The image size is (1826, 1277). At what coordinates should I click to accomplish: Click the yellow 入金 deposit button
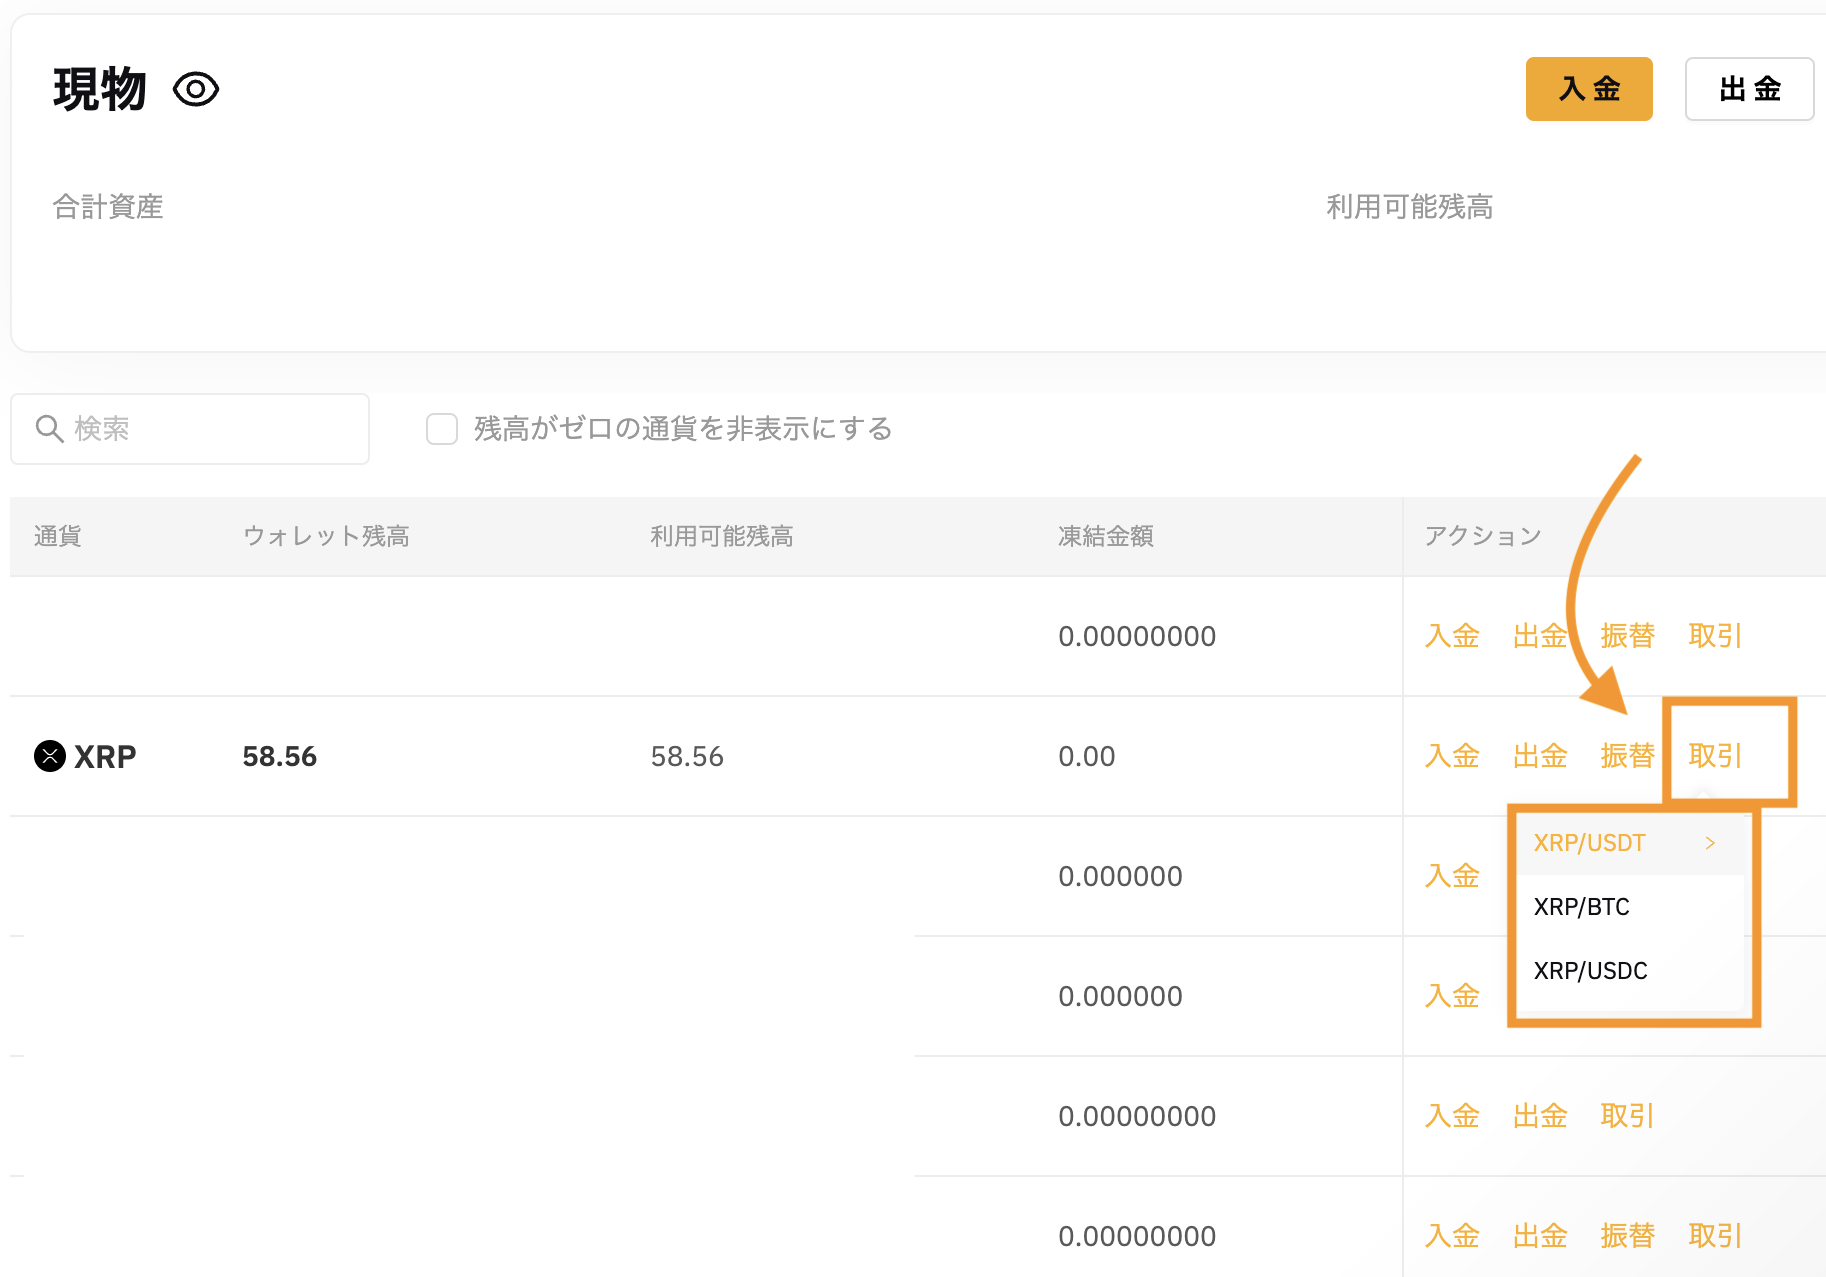1588,89
